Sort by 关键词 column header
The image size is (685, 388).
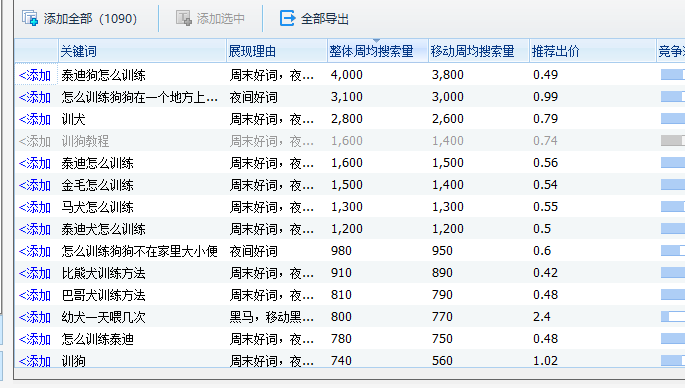coord(142,51)
